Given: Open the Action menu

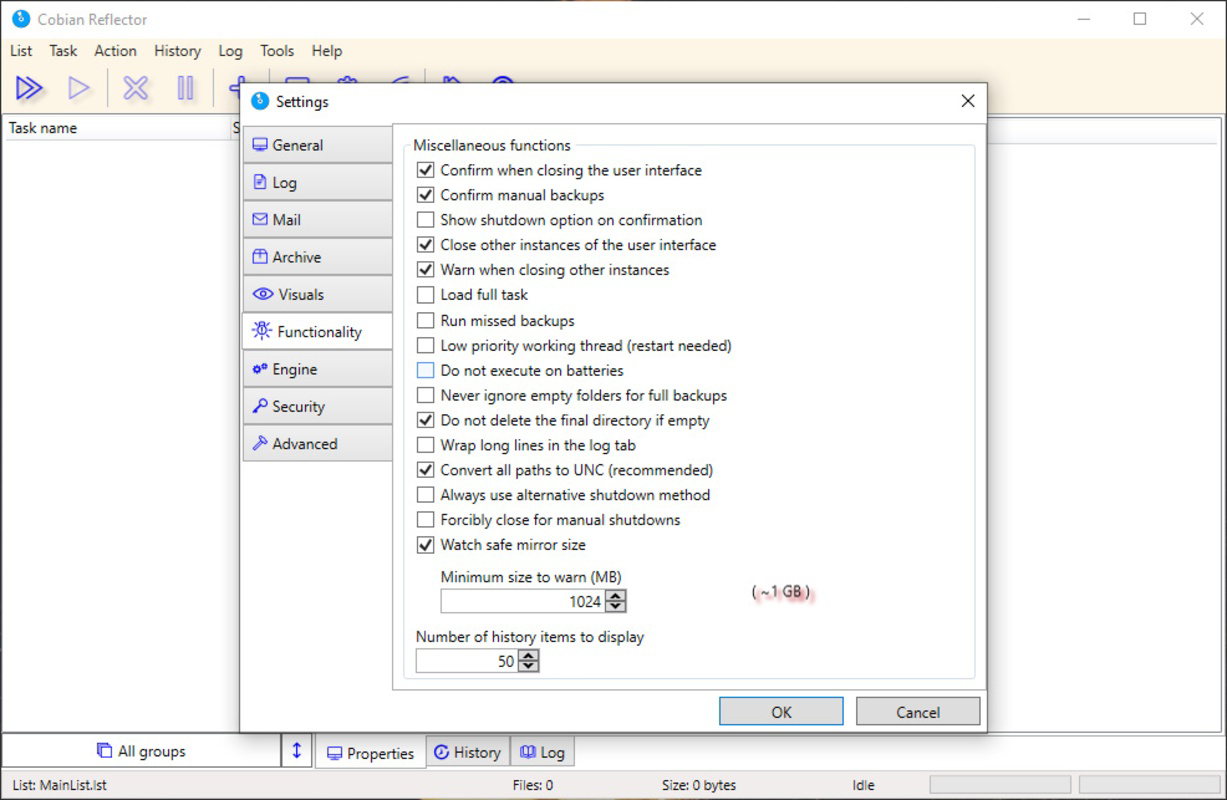Looking at the screenshot, I should pyautogui.click(x=115, y=51).
